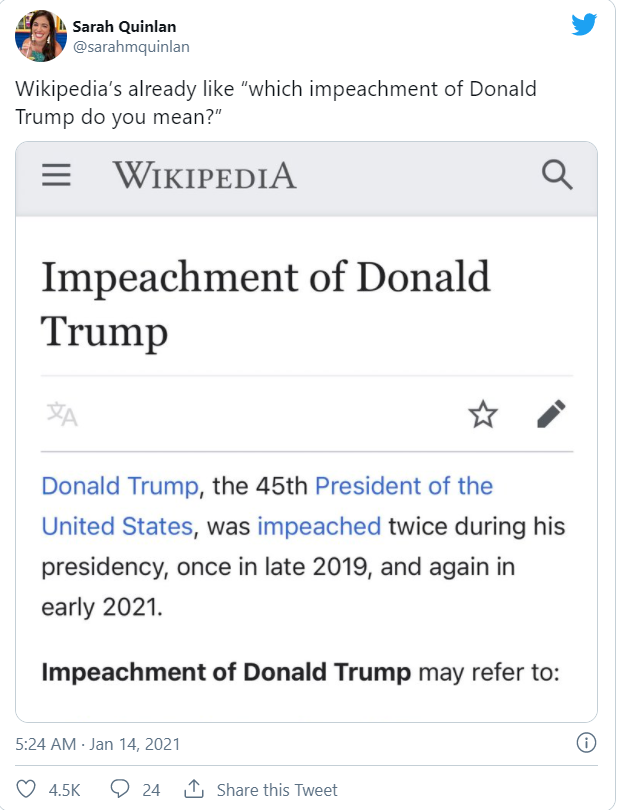
Task: Star the article with watchlist icon
Action: [x=483, y=414]
